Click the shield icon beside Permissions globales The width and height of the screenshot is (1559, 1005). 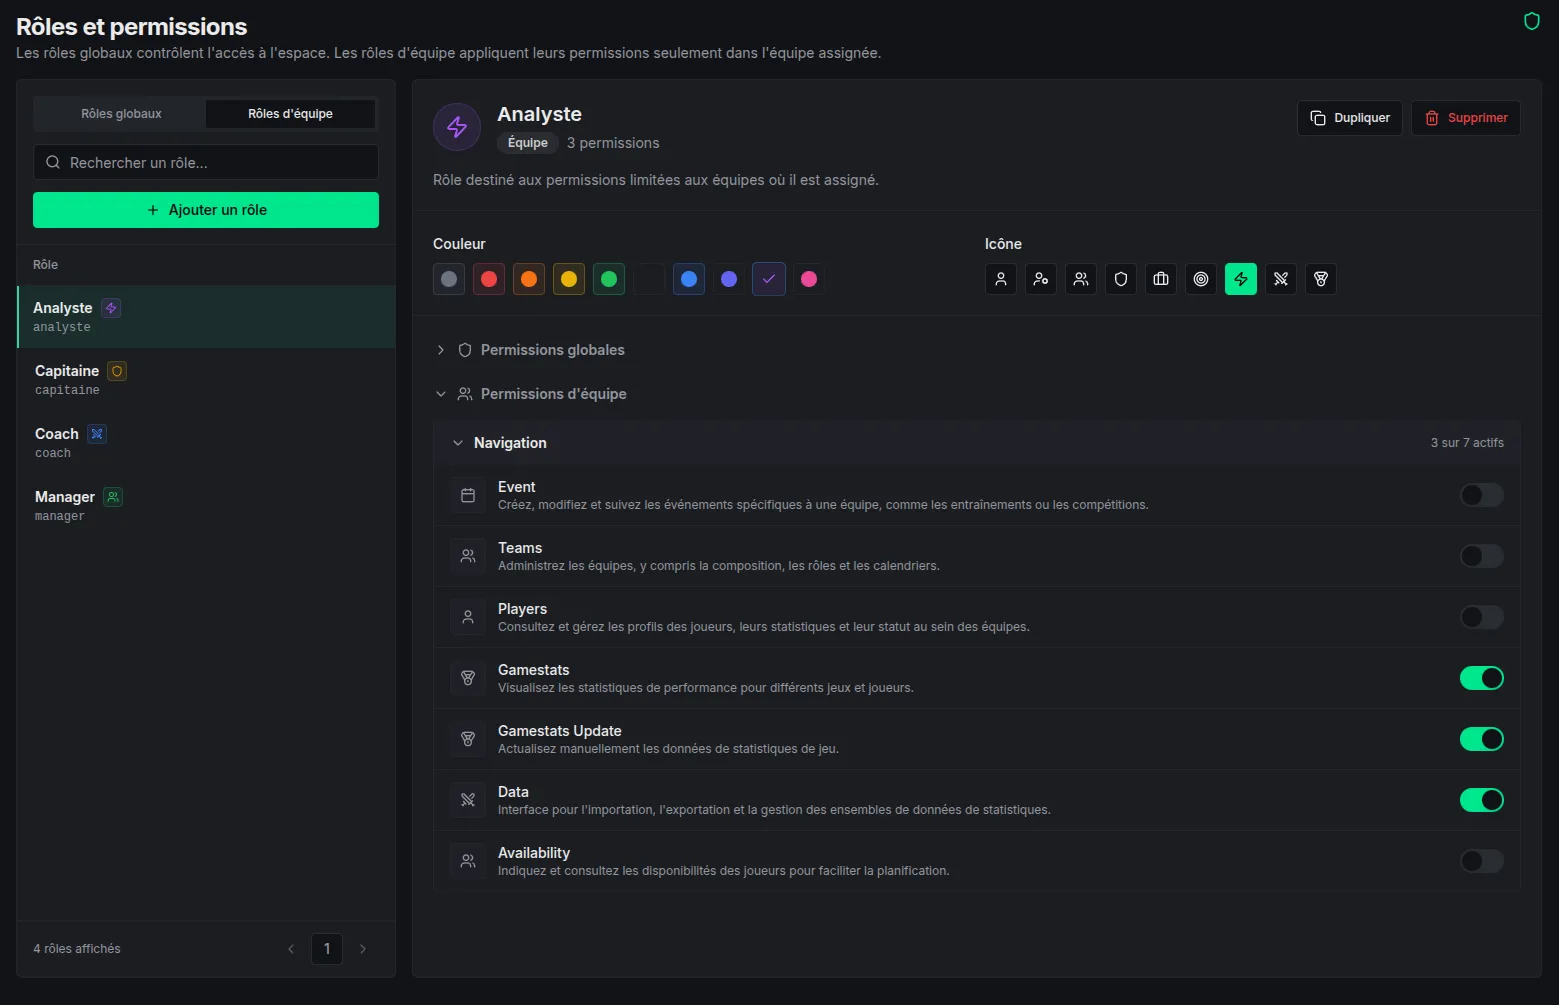click(x=465, y=350)
